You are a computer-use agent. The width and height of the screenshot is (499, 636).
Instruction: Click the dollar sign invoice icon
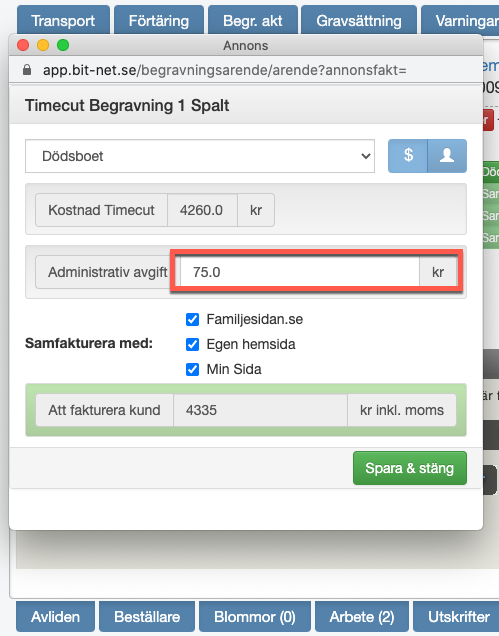408,156
